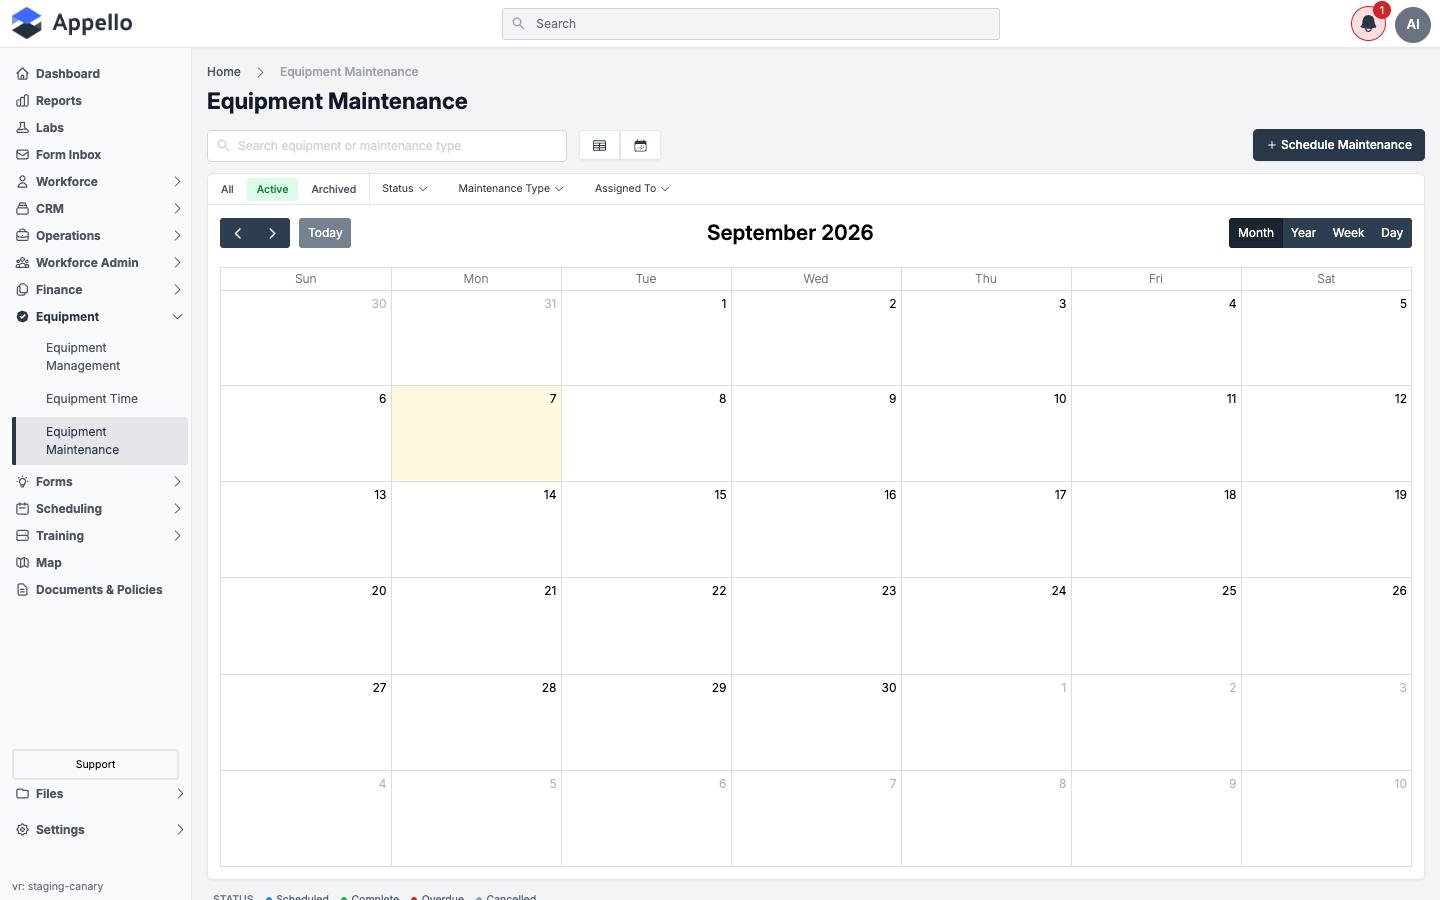1440x900 pixels.
Task: Expand the Operations menu item
Action: [x=100, y=236]
